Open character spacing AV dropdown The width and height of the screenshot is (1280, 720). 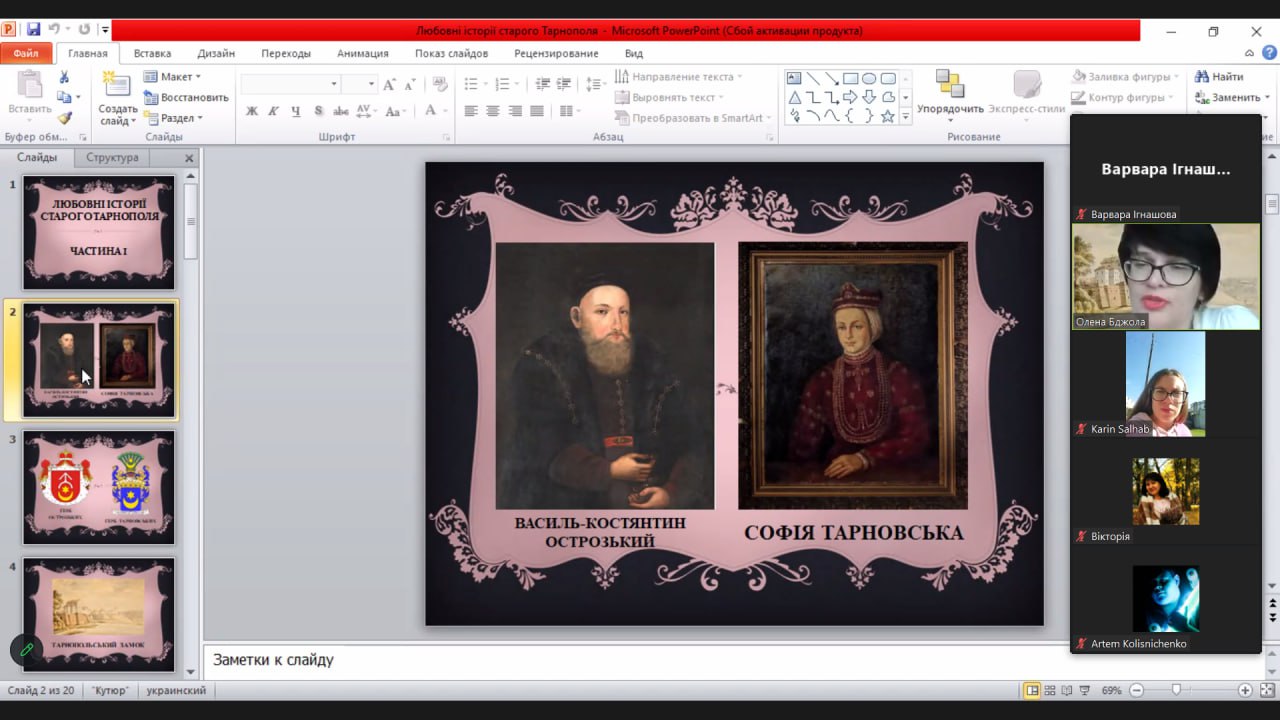click(366, 111)
